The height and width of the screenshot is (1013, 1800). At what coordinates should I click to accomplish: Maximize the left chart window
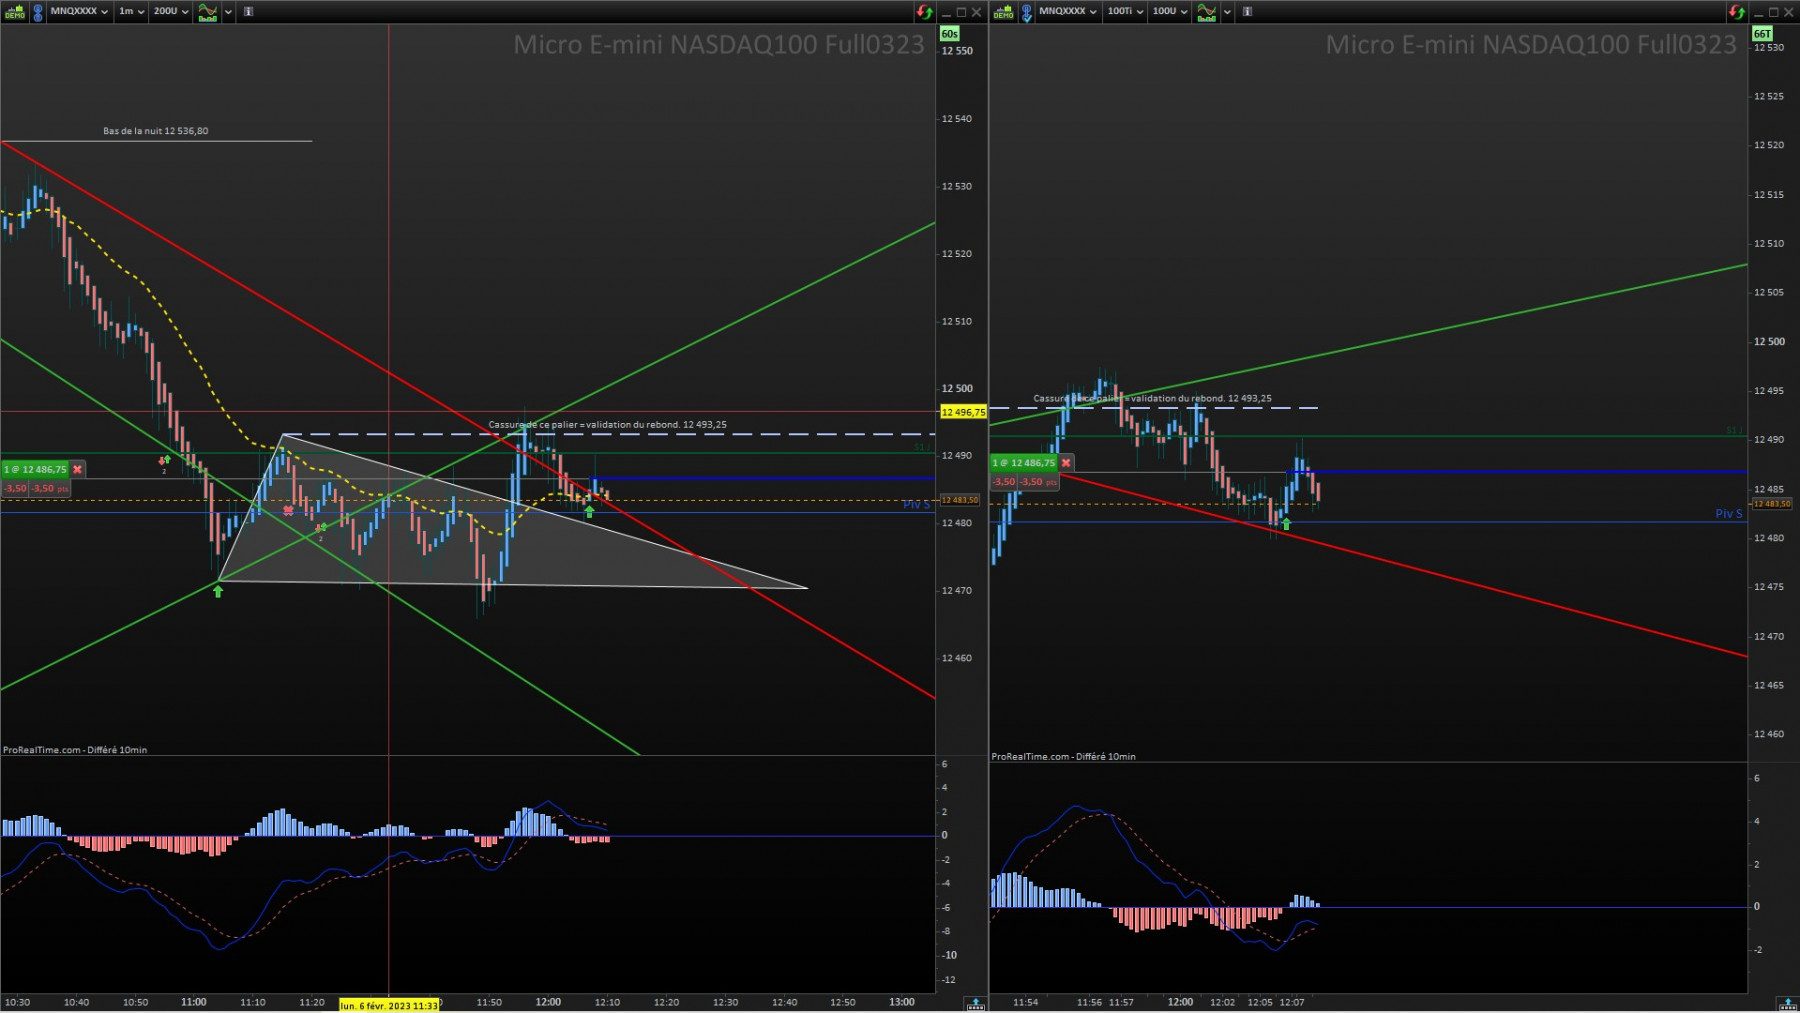(x=961, y=12)
